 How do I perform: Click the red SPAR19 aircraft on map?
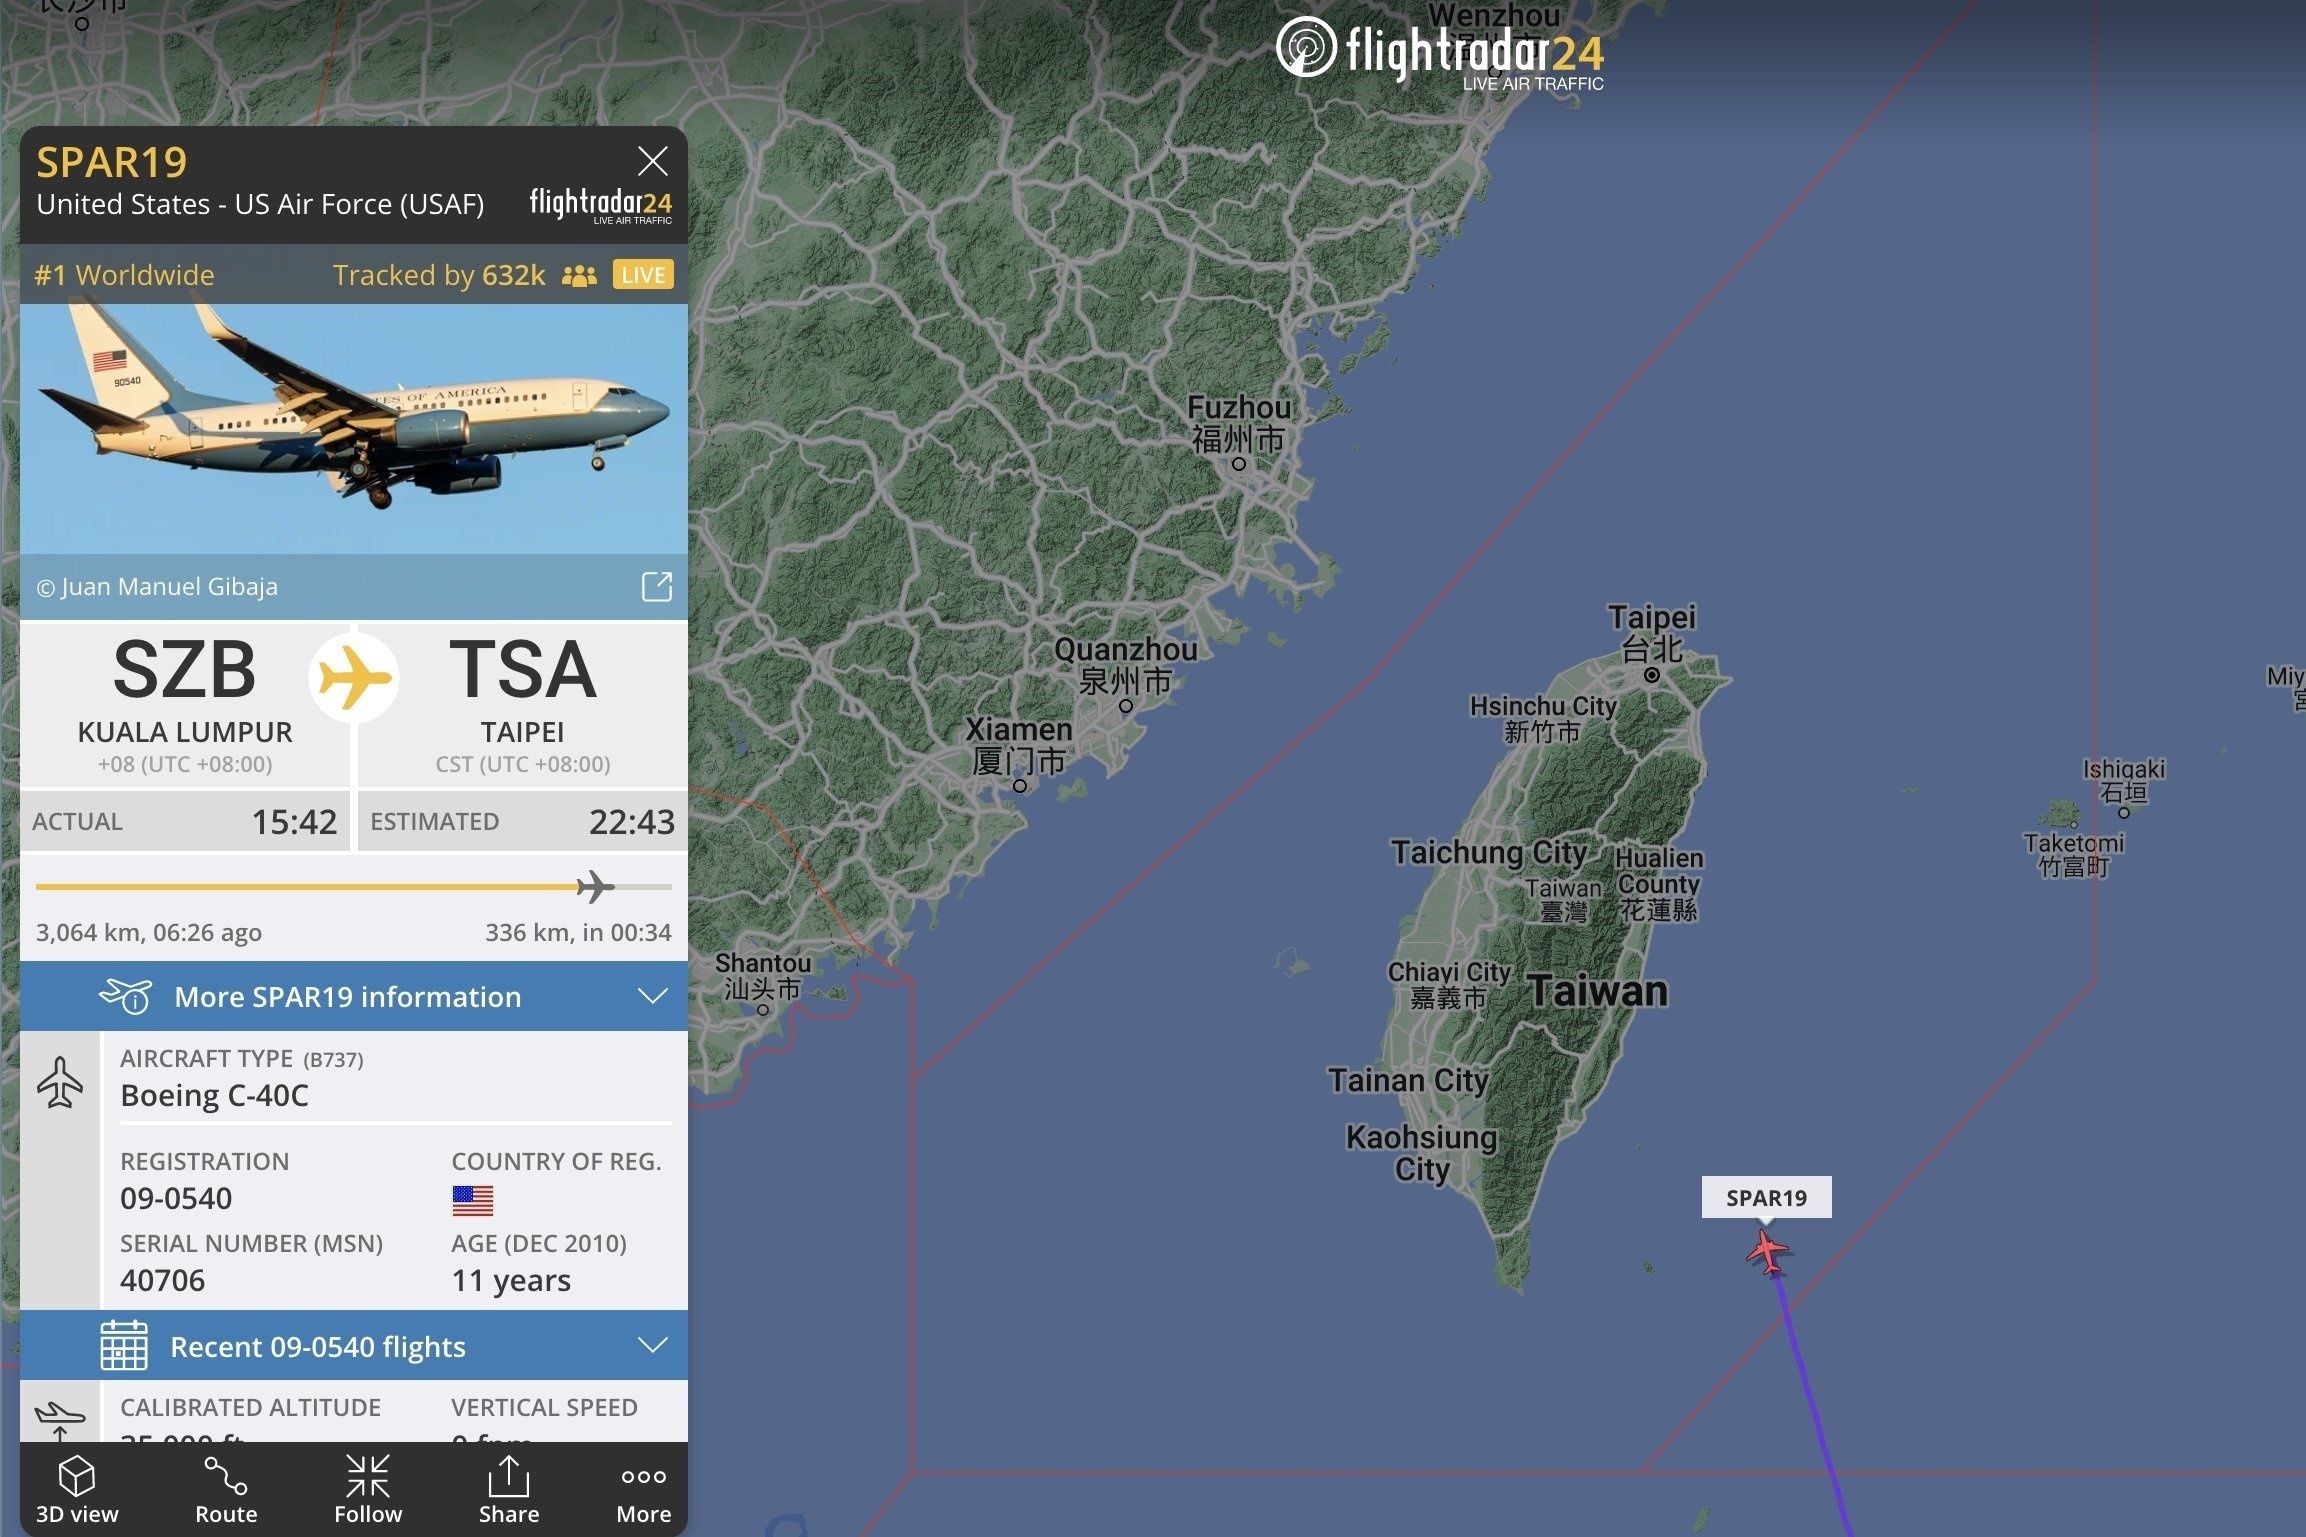tap(1768, 1252)
